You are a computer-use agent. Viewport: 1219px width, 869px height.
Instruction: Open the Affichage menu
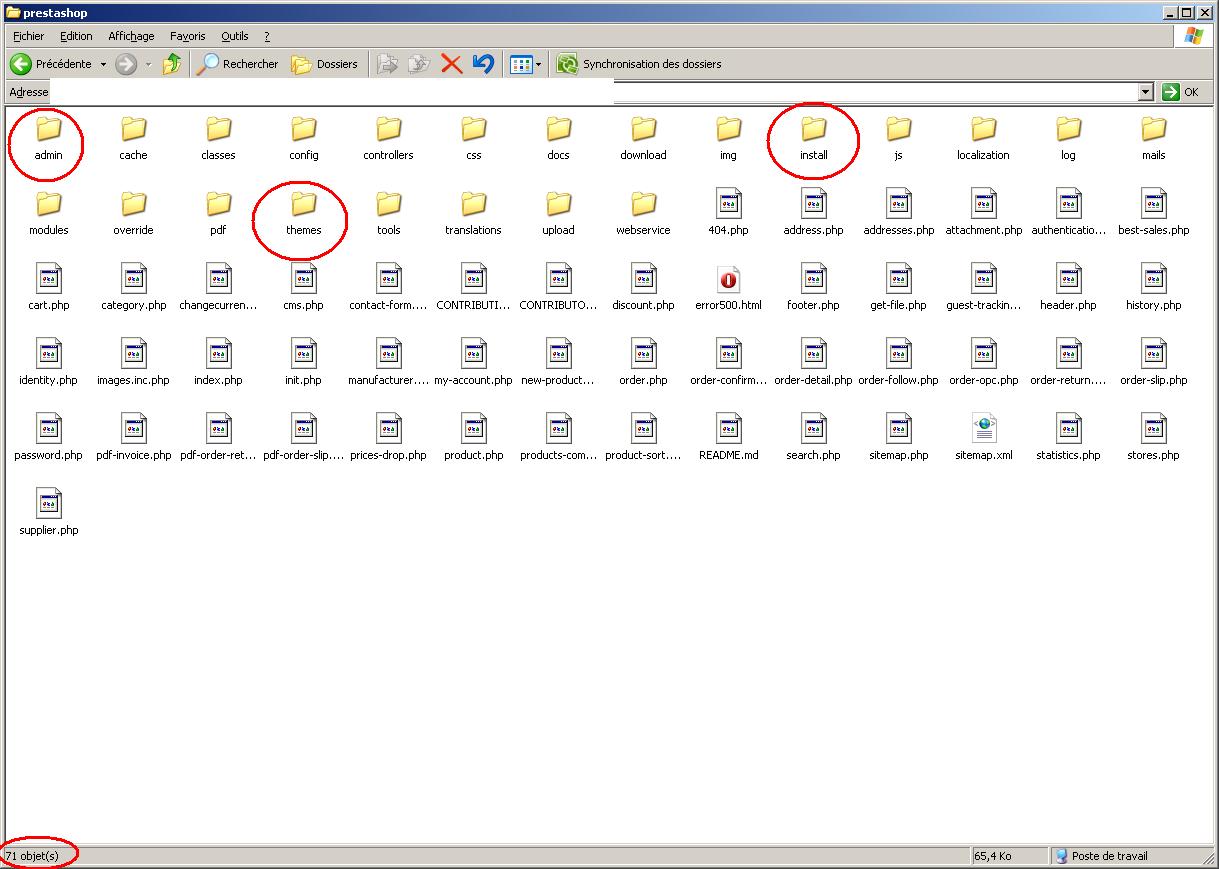point(131,36)
